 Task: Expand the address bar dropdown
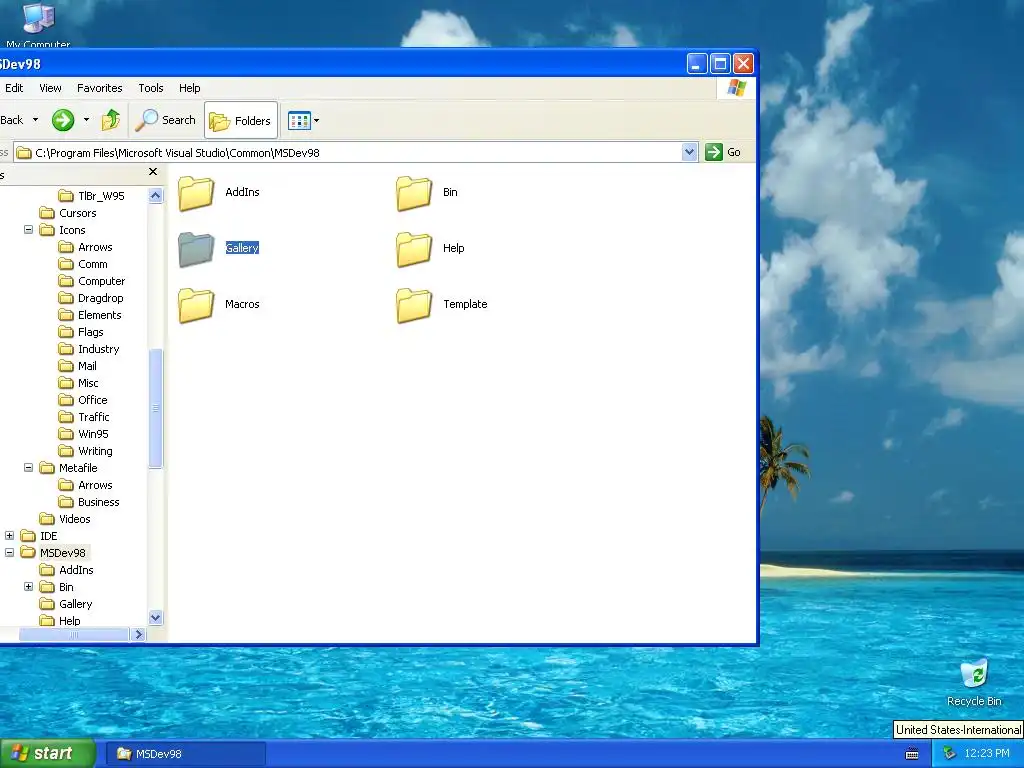[x=689, y=152]
